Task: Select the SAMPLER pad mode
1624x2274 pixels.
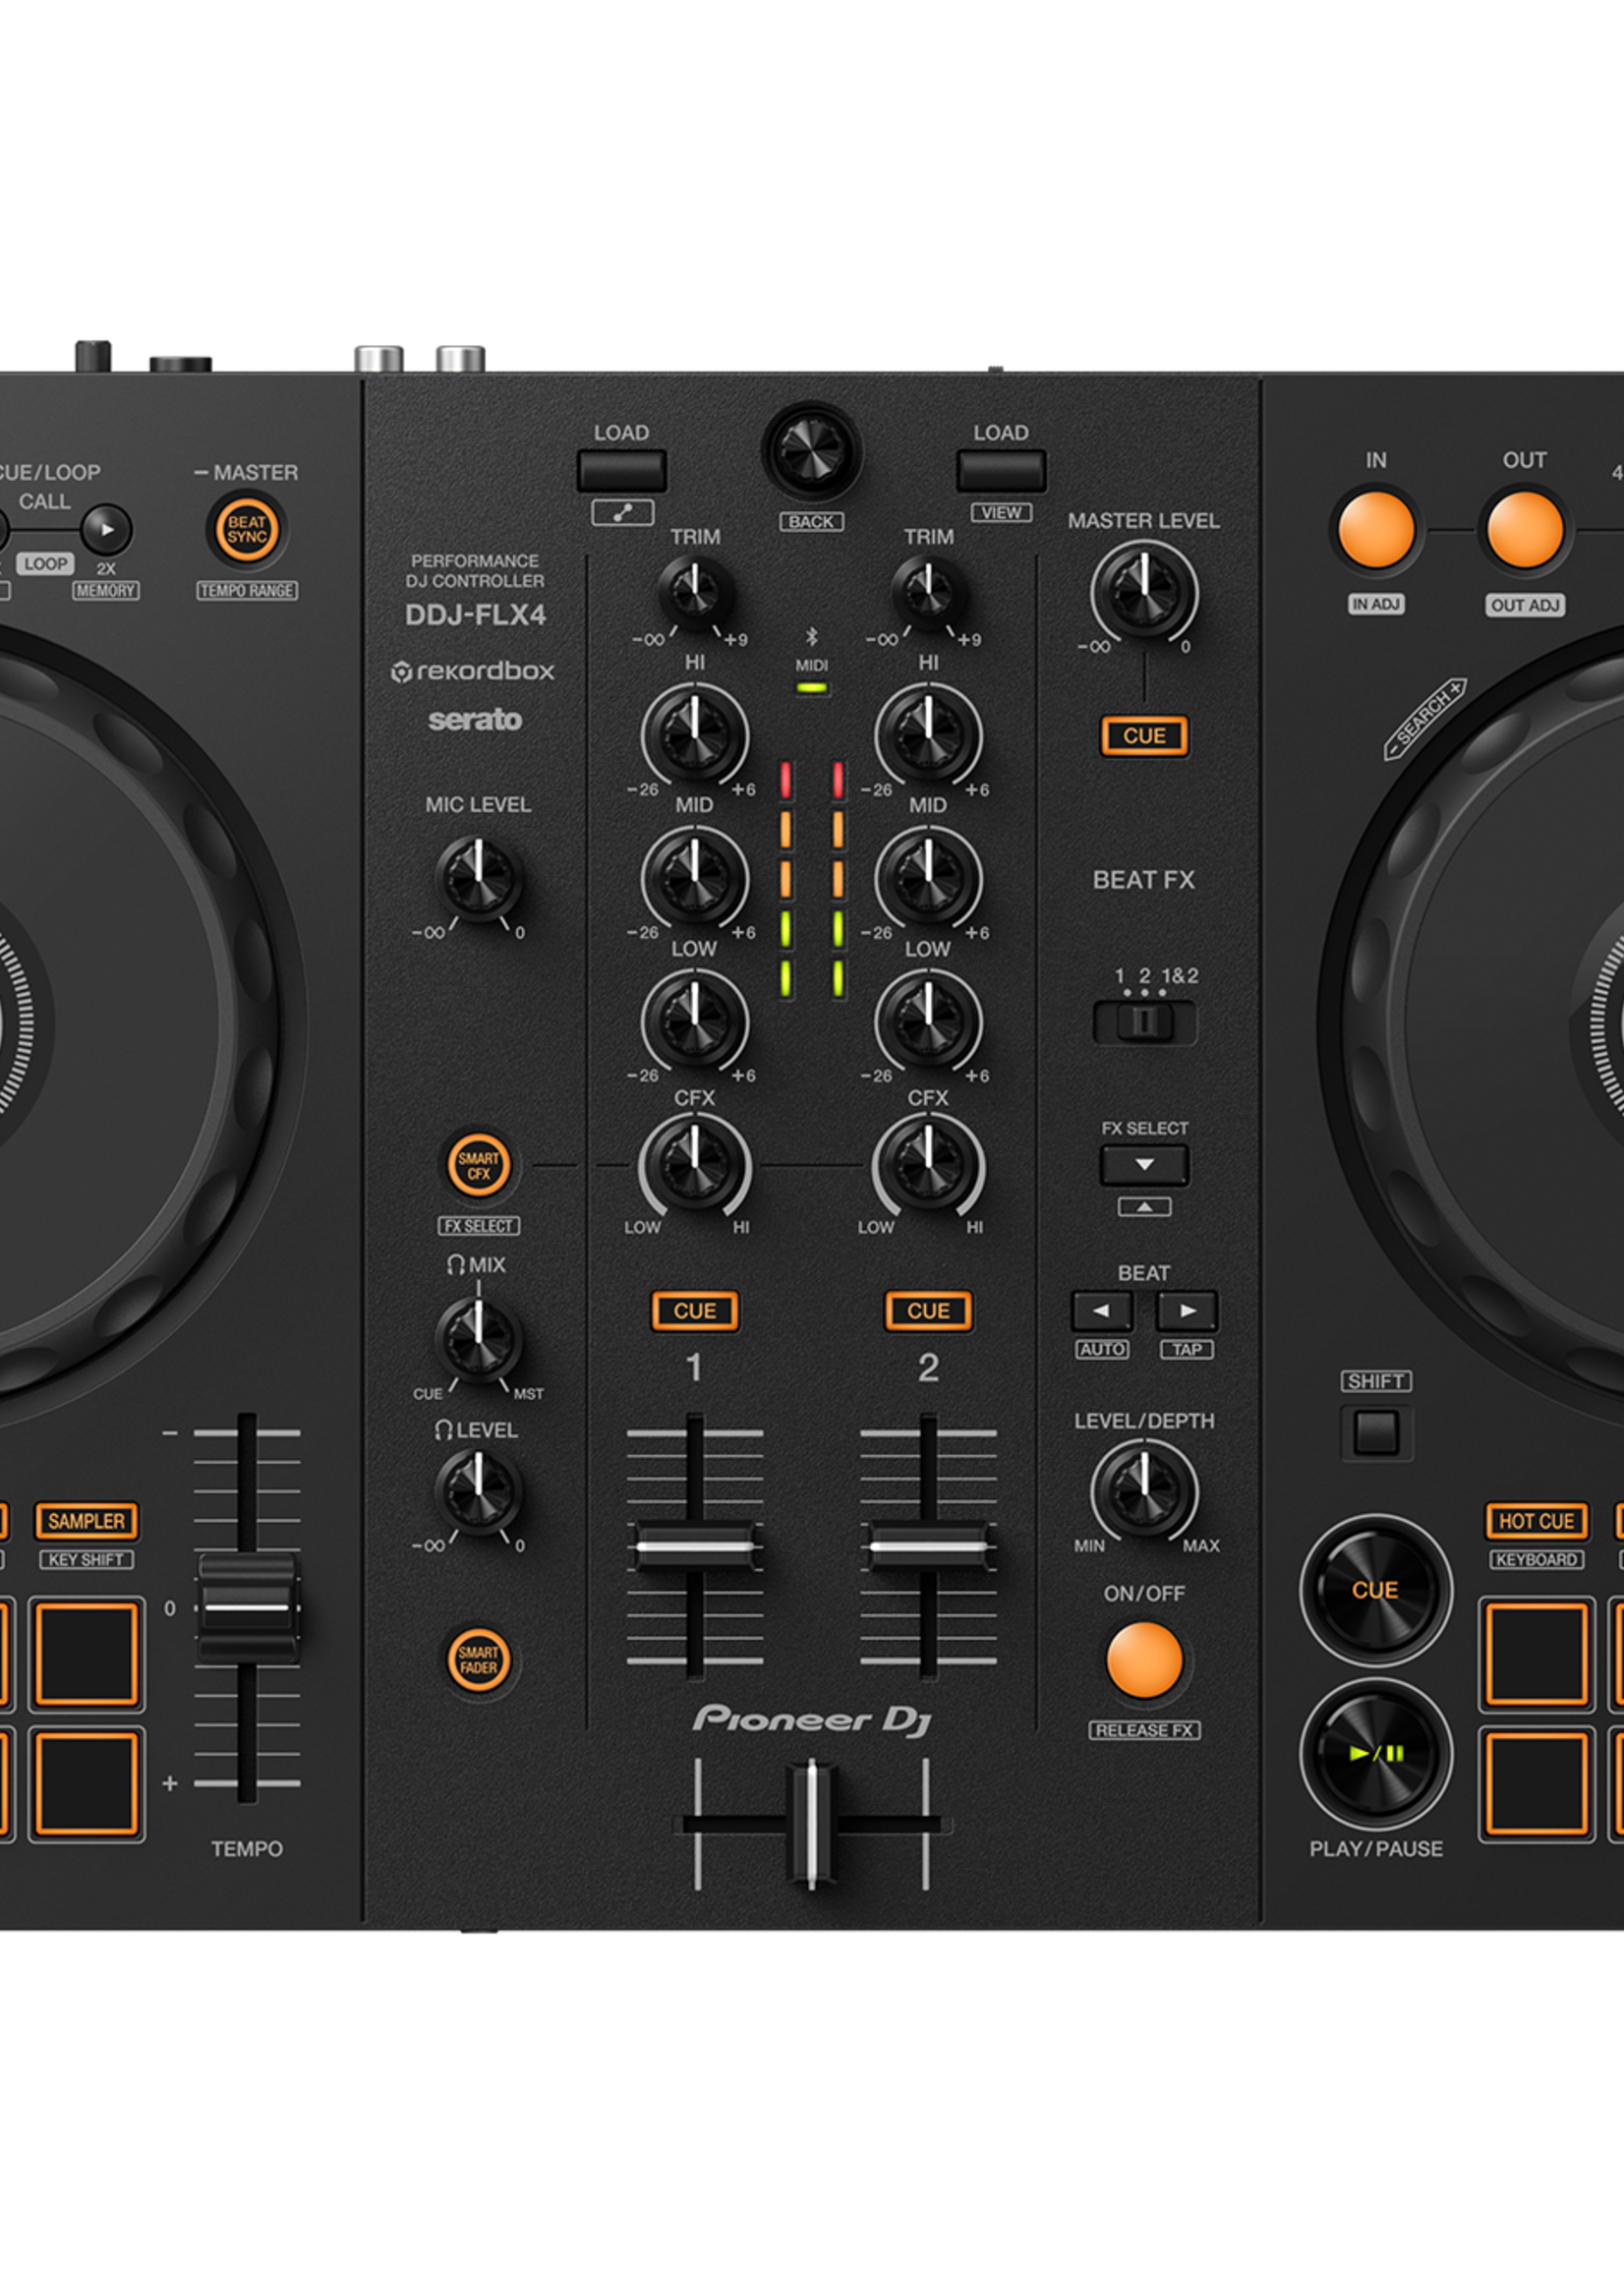Action: click(87, 1521)
